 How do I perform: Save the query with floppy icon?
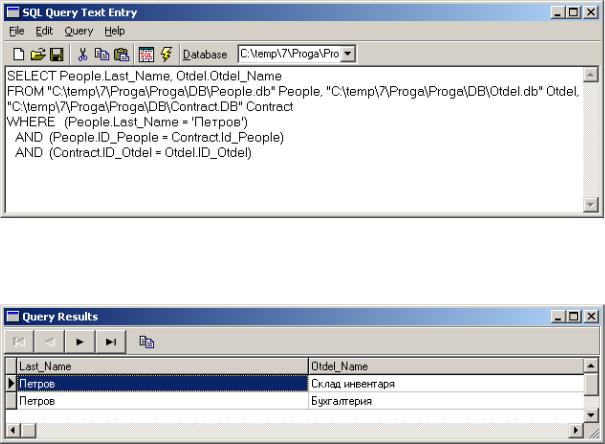56,54
